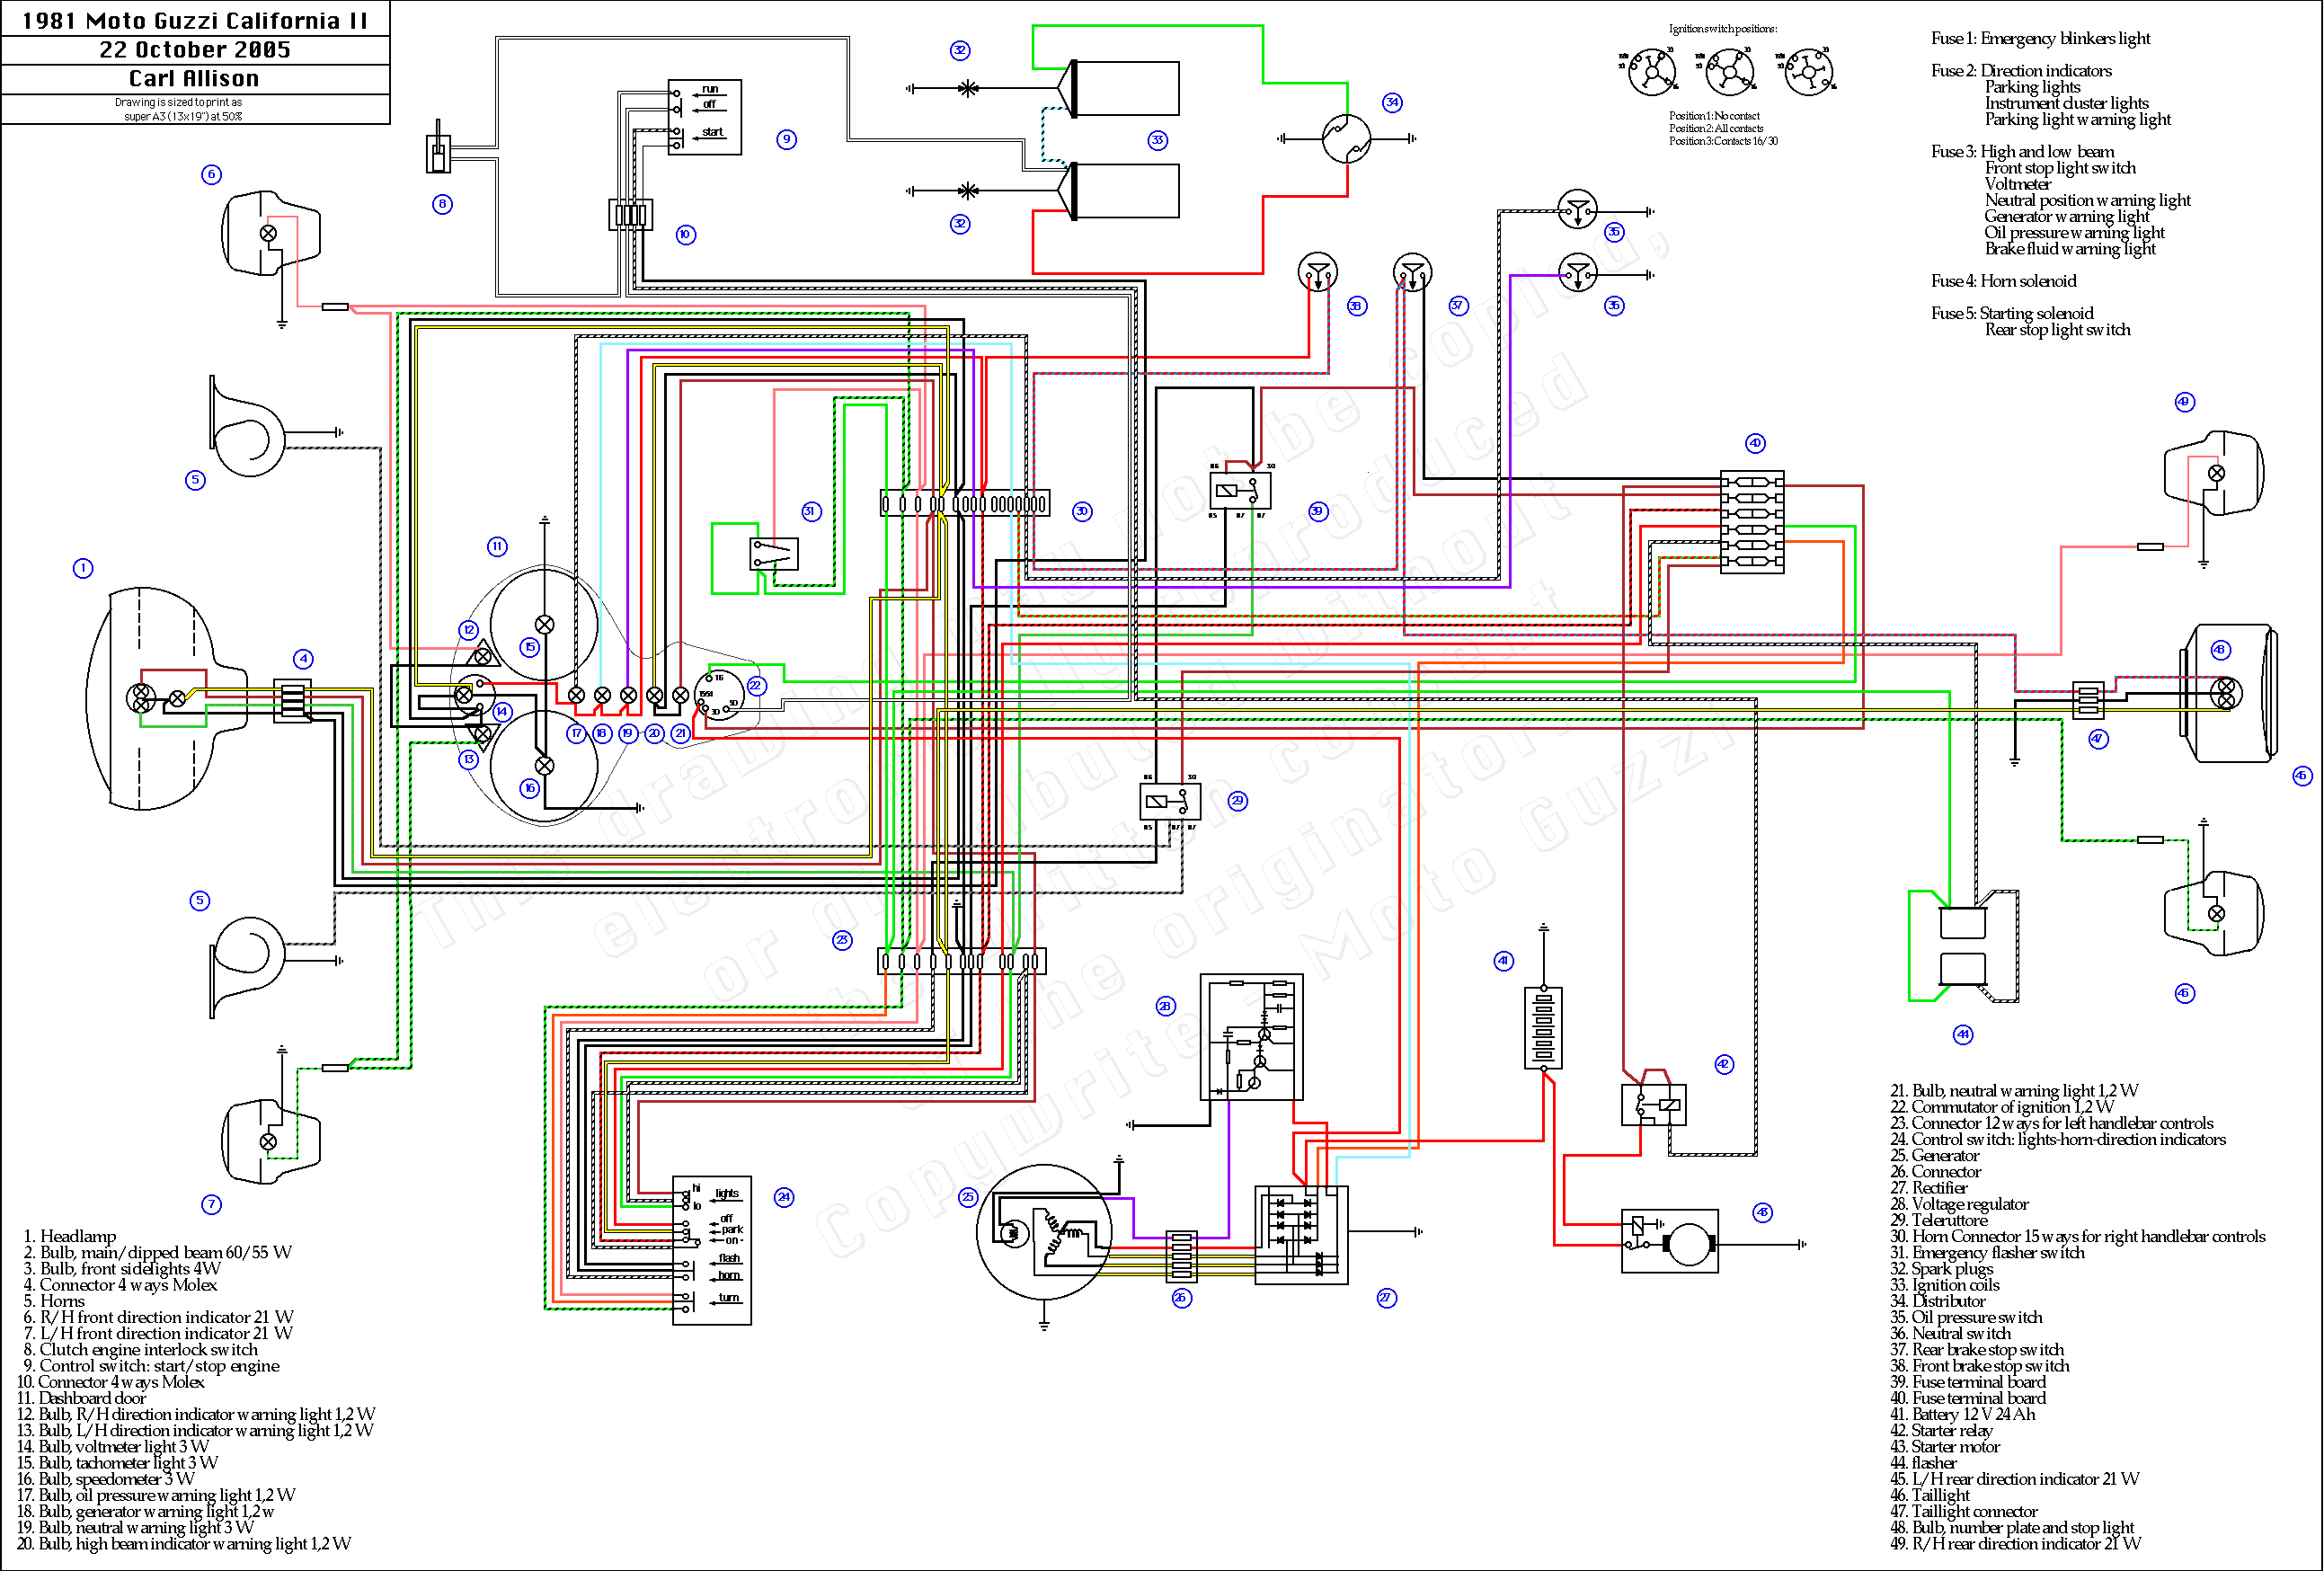Click the battery symbol labeled 41
This screenshot has width=2324, height=1571.
1543,1027
